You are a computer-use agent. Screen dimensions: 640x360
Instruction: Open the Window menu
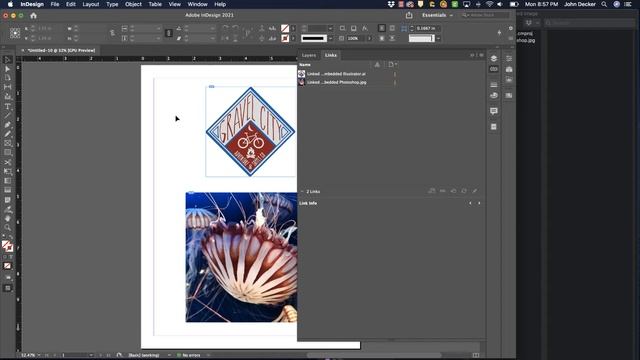pyautogui.click(x=198, y=4)
